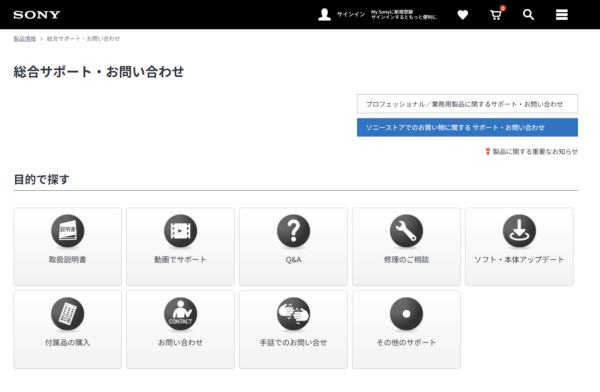Image resolution: width=600 pixels, height=392 pixels.
Task: Open the shopping cart icon
Action: coord(496,14)
